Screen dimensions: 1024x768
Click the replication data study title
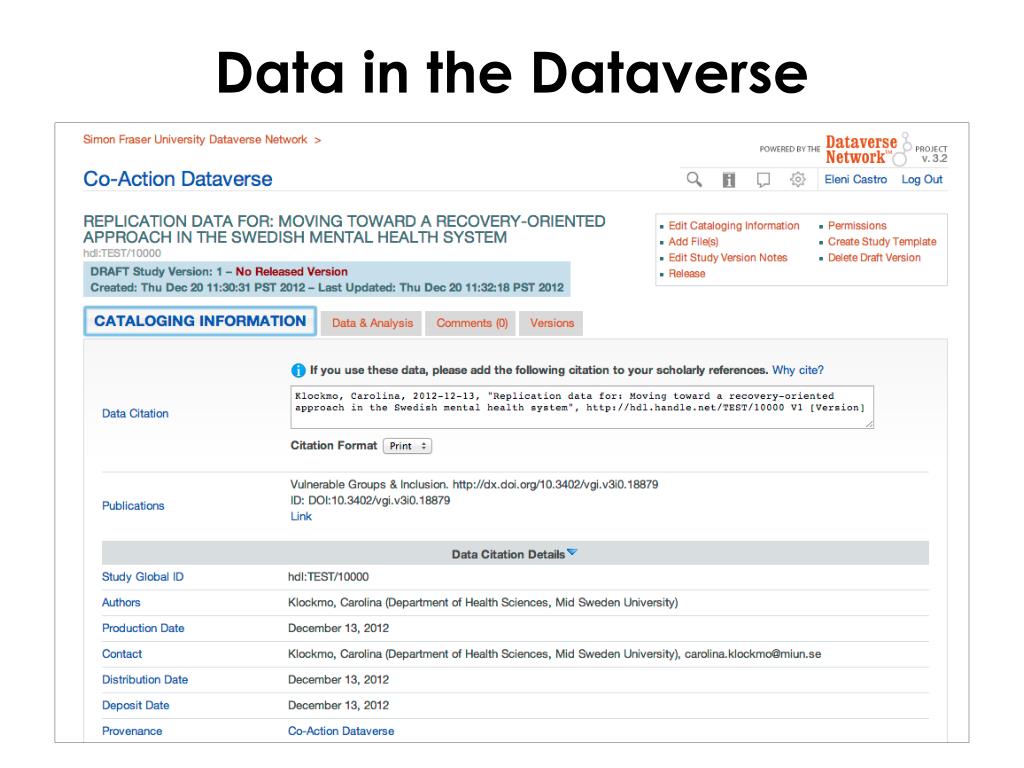(344, 229)
